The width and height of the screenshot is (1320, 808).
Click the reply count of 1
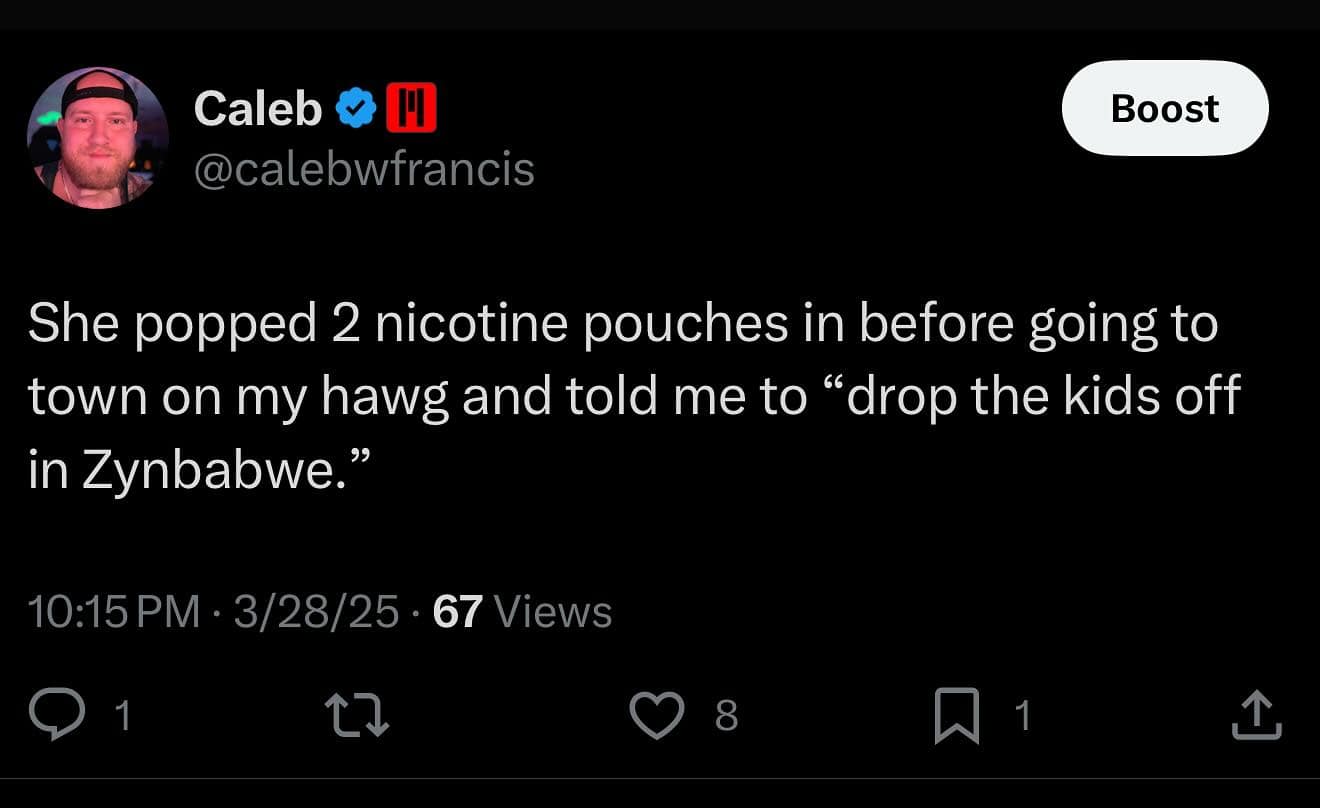121,716
